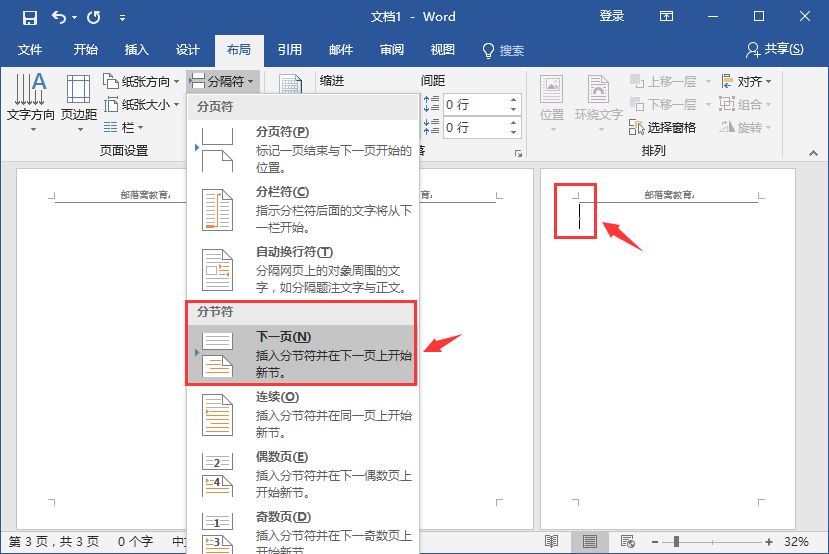
Task: Click the upper 0 行 spacing field
Action: [475, 104]
